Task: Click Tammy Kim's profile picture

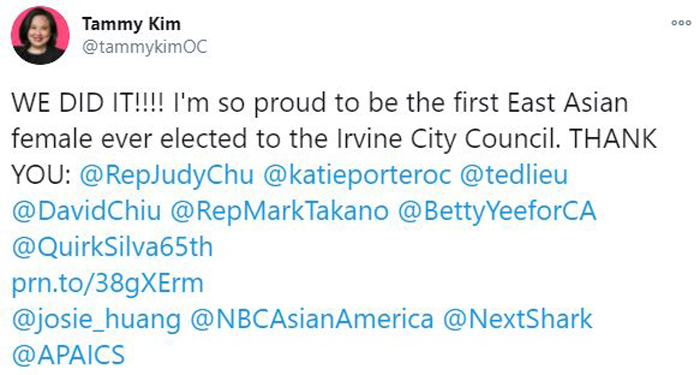Action: click(x=40, y=35)
